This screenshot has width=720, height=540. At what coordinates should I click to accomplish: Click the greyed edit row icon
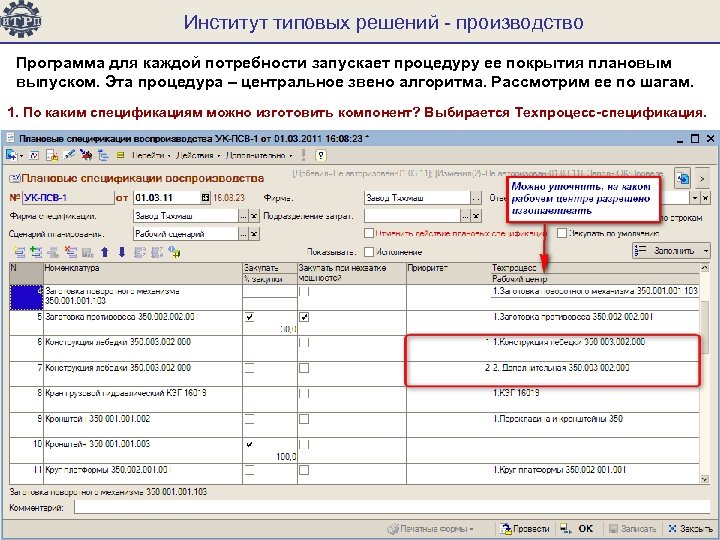pos(53,252)
